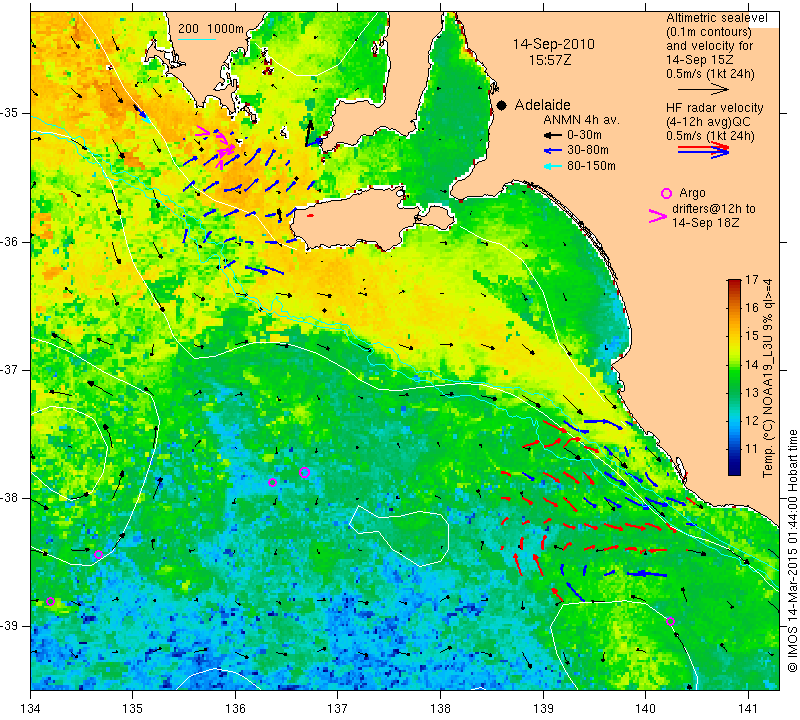This screenshot has height=720, width=800.
Task: Click the Altimetric sealevel legend heading
Action: pyautogui.click(x=716, y=18)
